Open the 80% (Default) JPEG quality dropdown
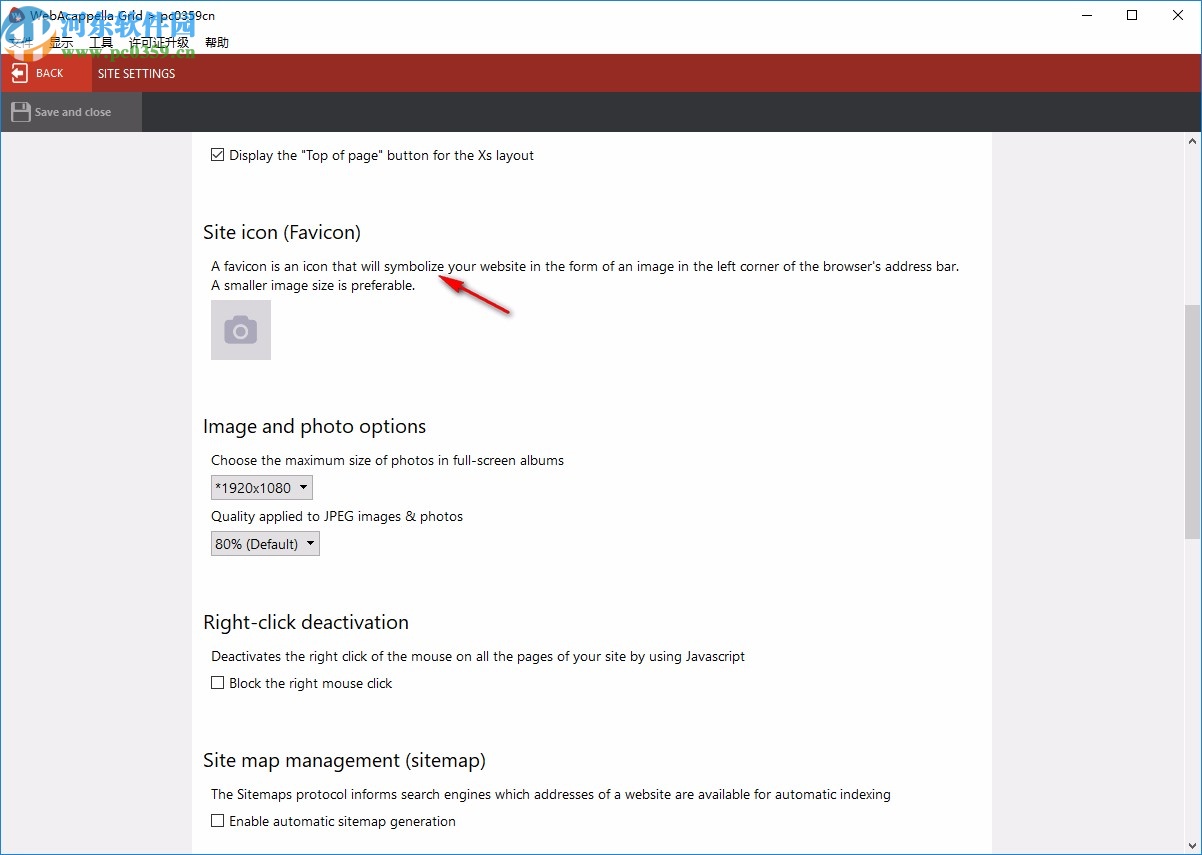The height and width of the screenshot is (855, 1202). (x=265, y=544)
